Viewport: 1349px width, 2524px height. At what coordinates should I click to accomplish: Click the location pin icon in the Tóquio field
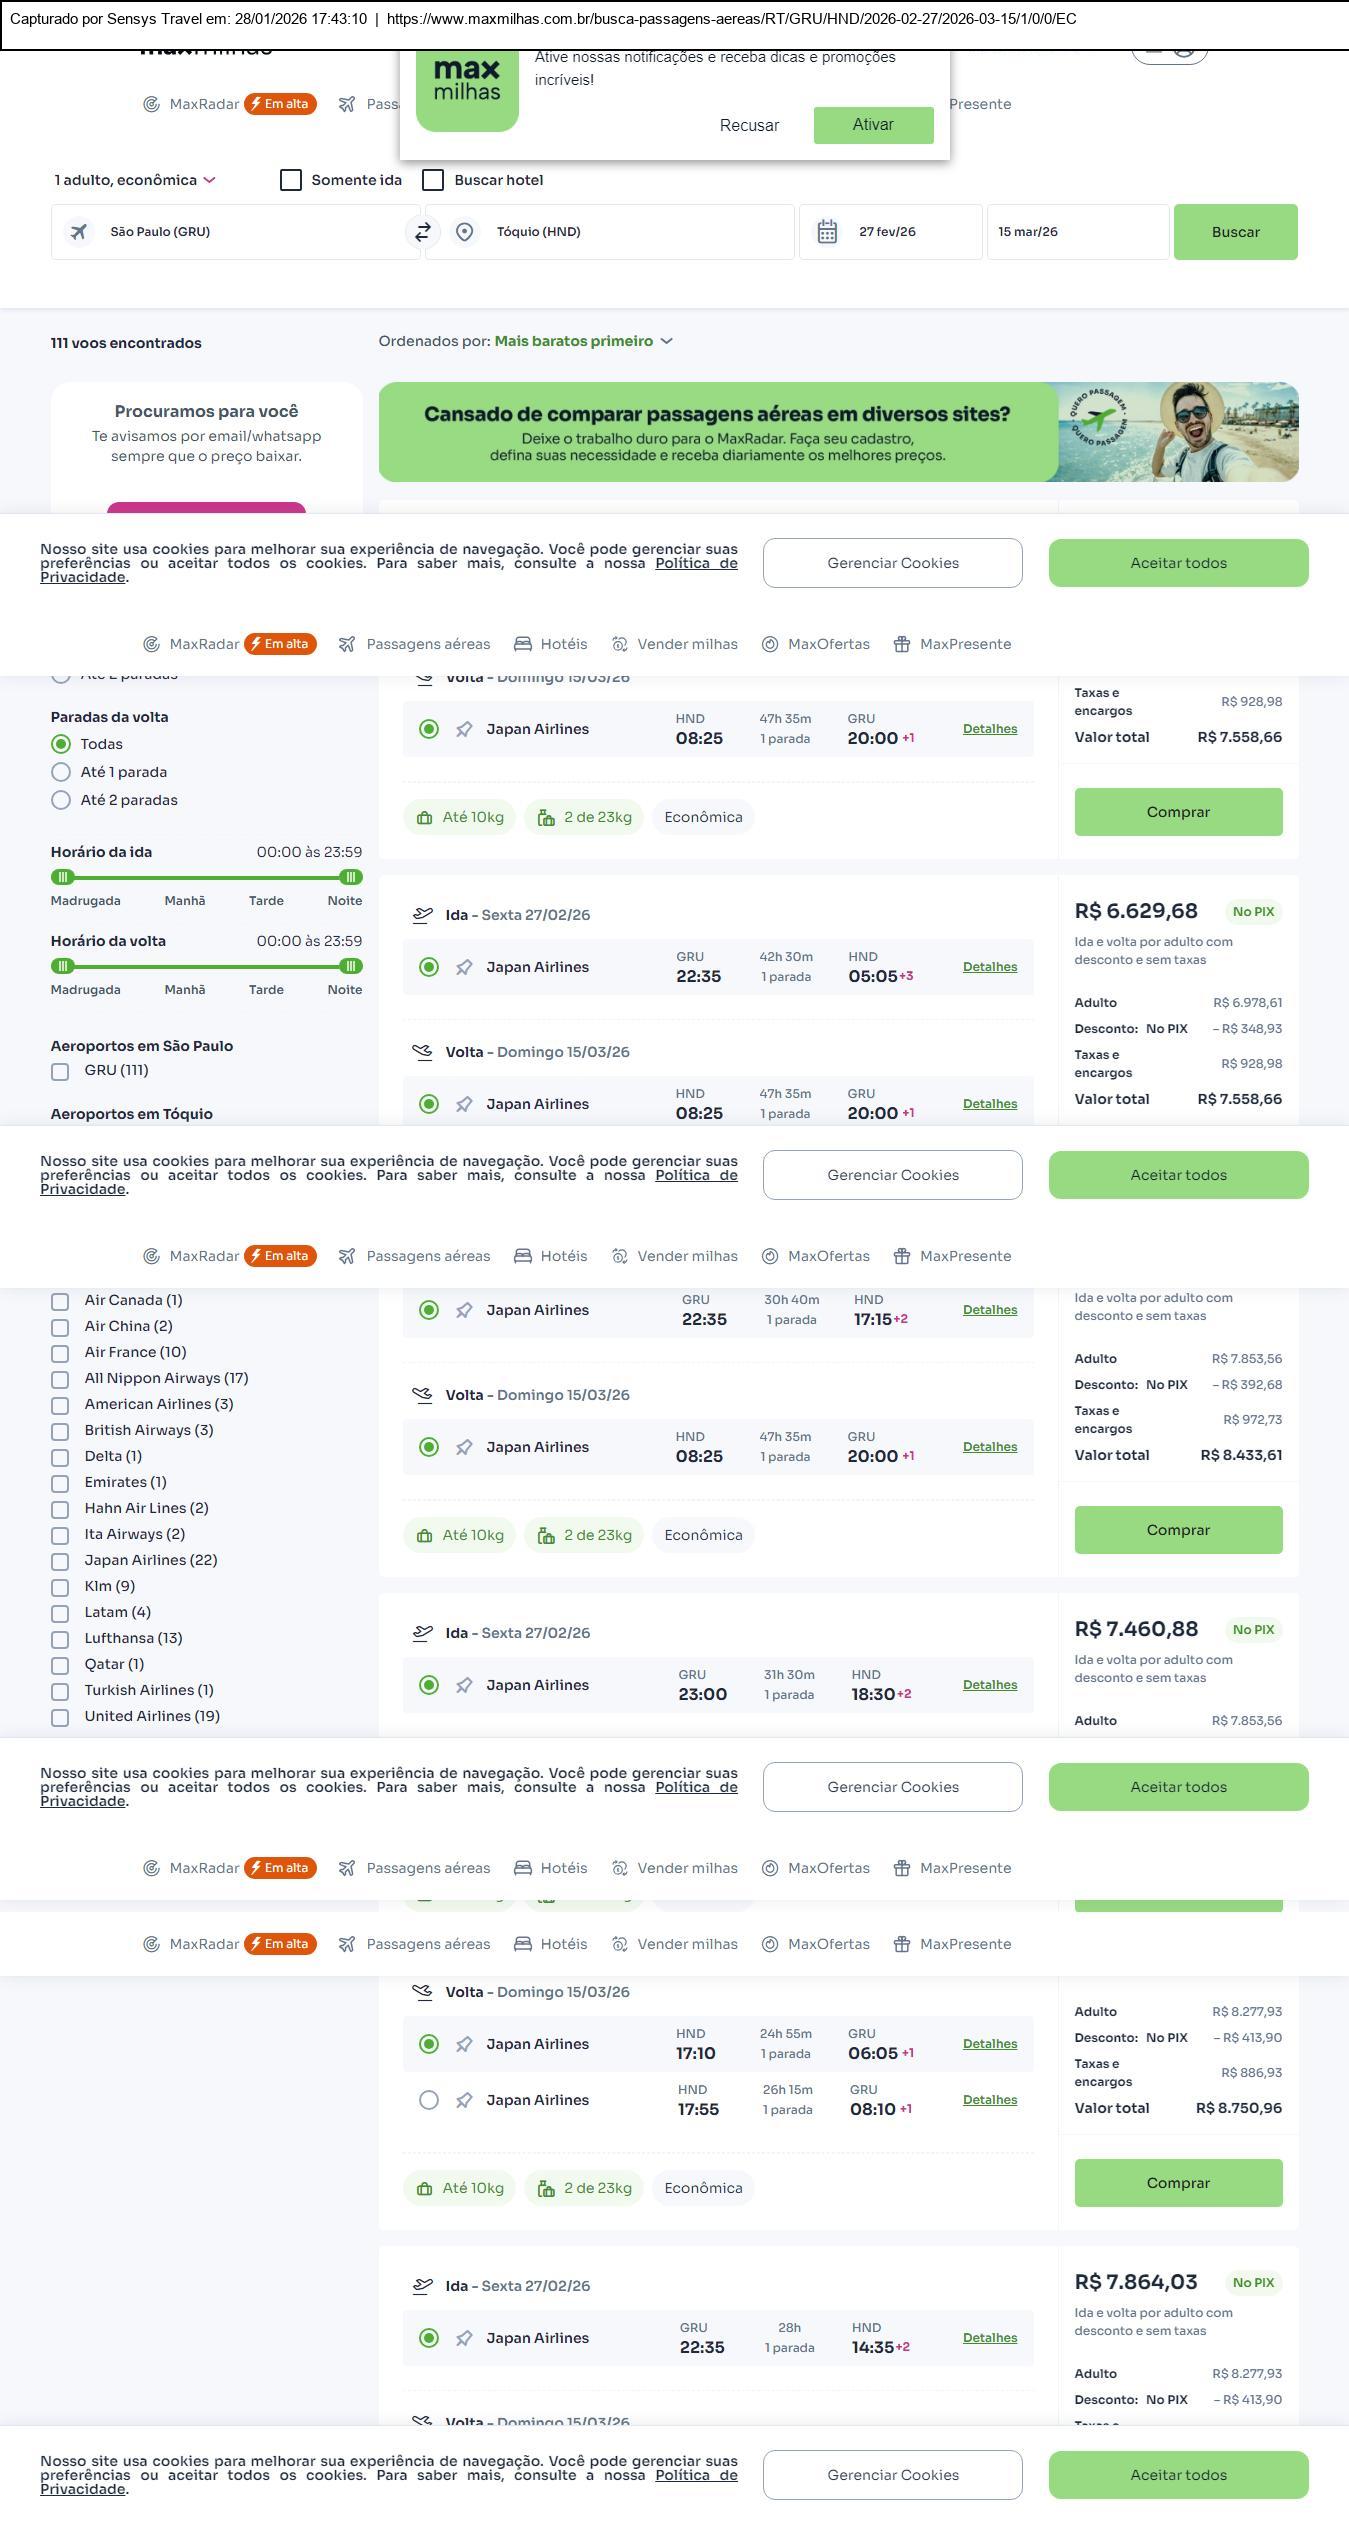464,232
